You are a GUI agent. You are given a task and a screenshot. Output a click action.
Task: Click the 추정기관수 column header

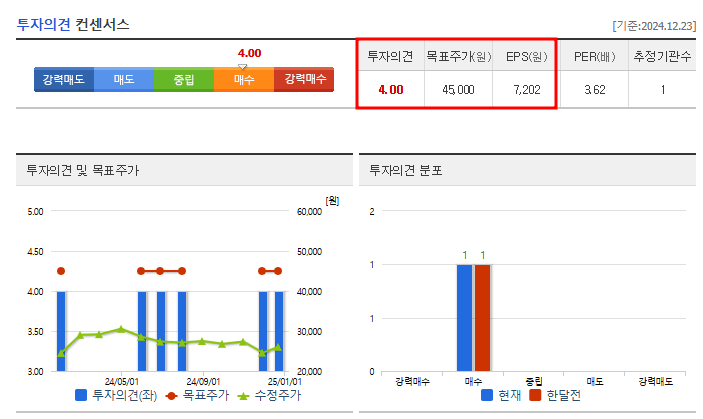point(662,56)
